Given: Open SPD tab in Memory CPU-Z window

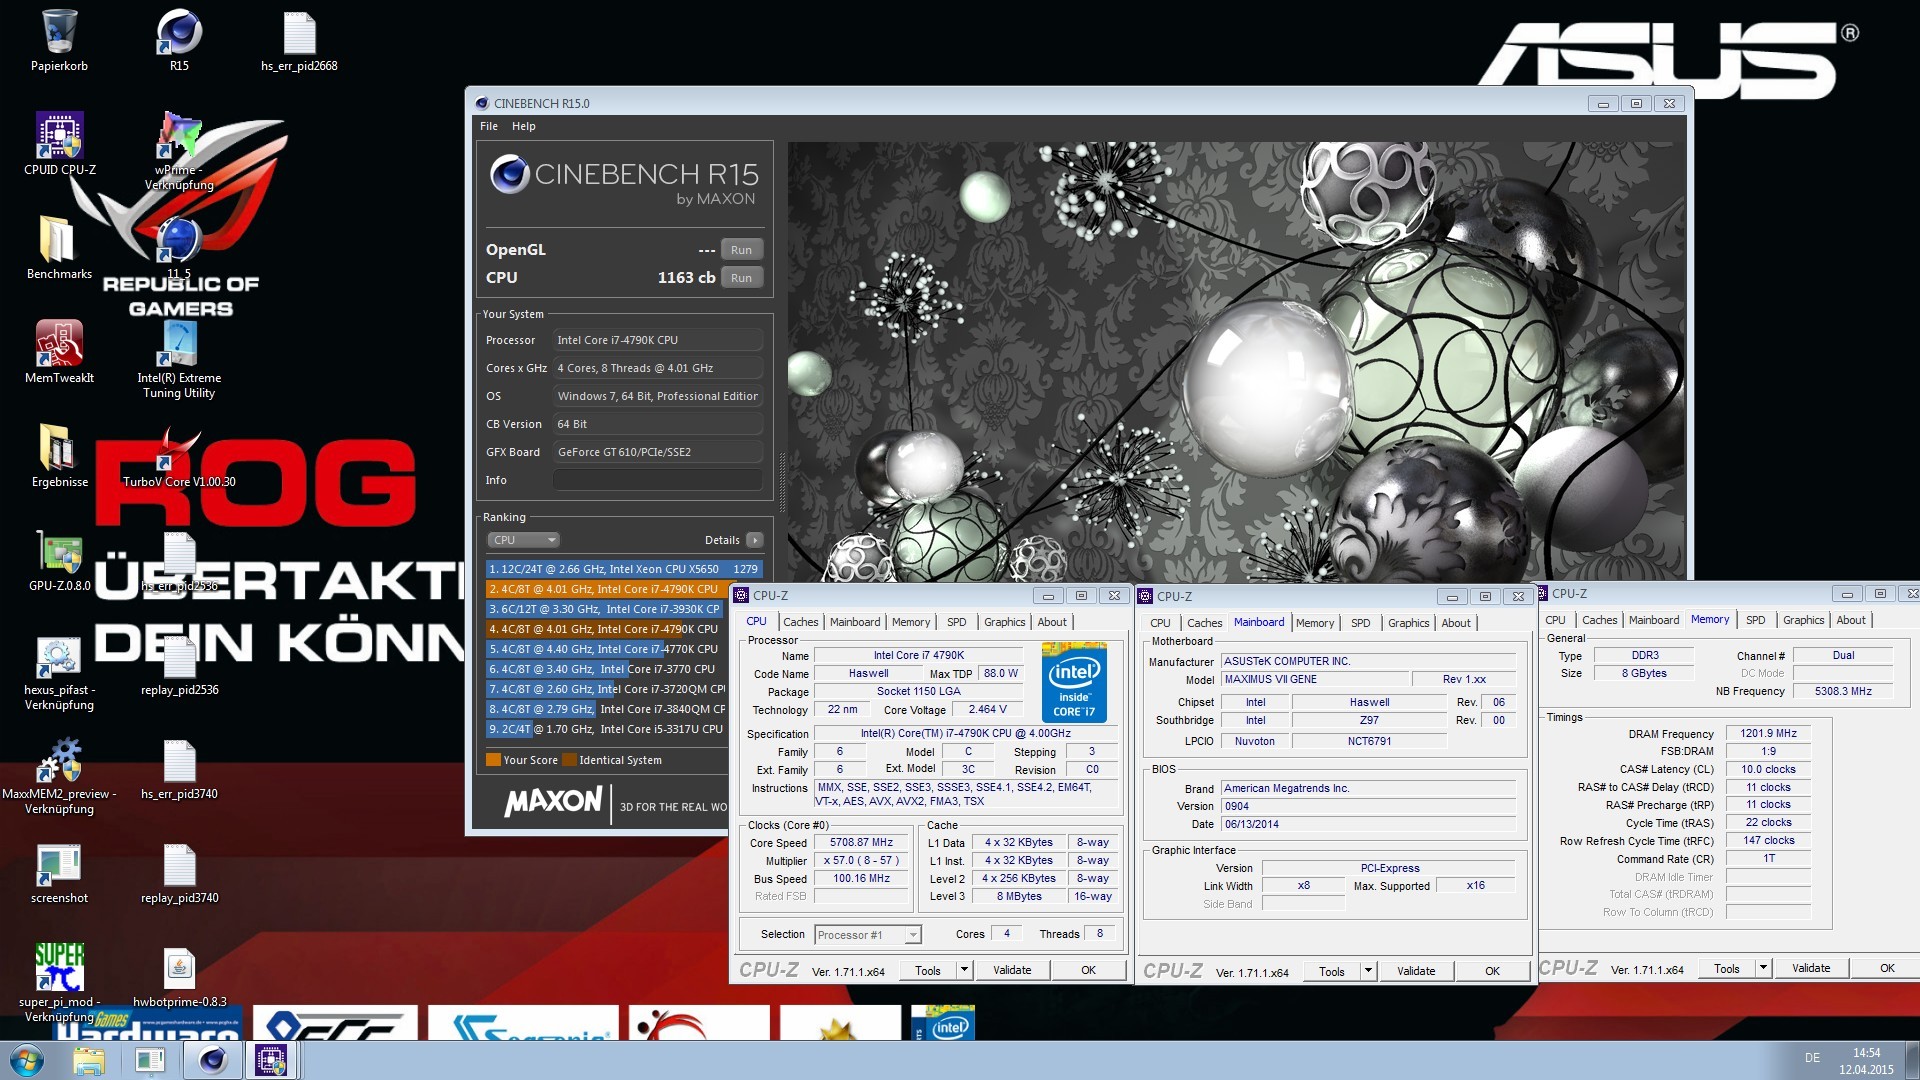Looking at the screenshot, I should click(x=1755, y=620).
